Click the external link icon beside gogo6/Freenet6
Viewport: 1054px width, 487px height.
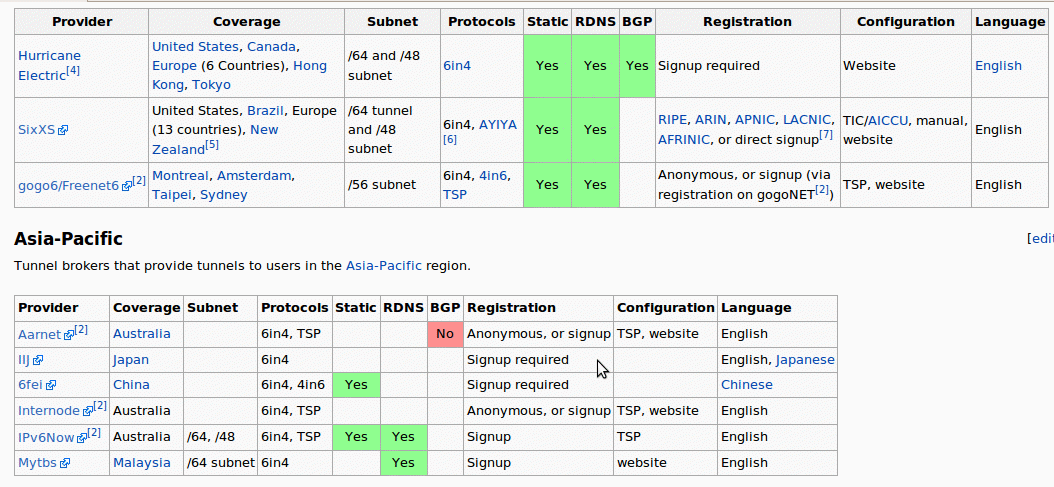(x=126, y=186)
